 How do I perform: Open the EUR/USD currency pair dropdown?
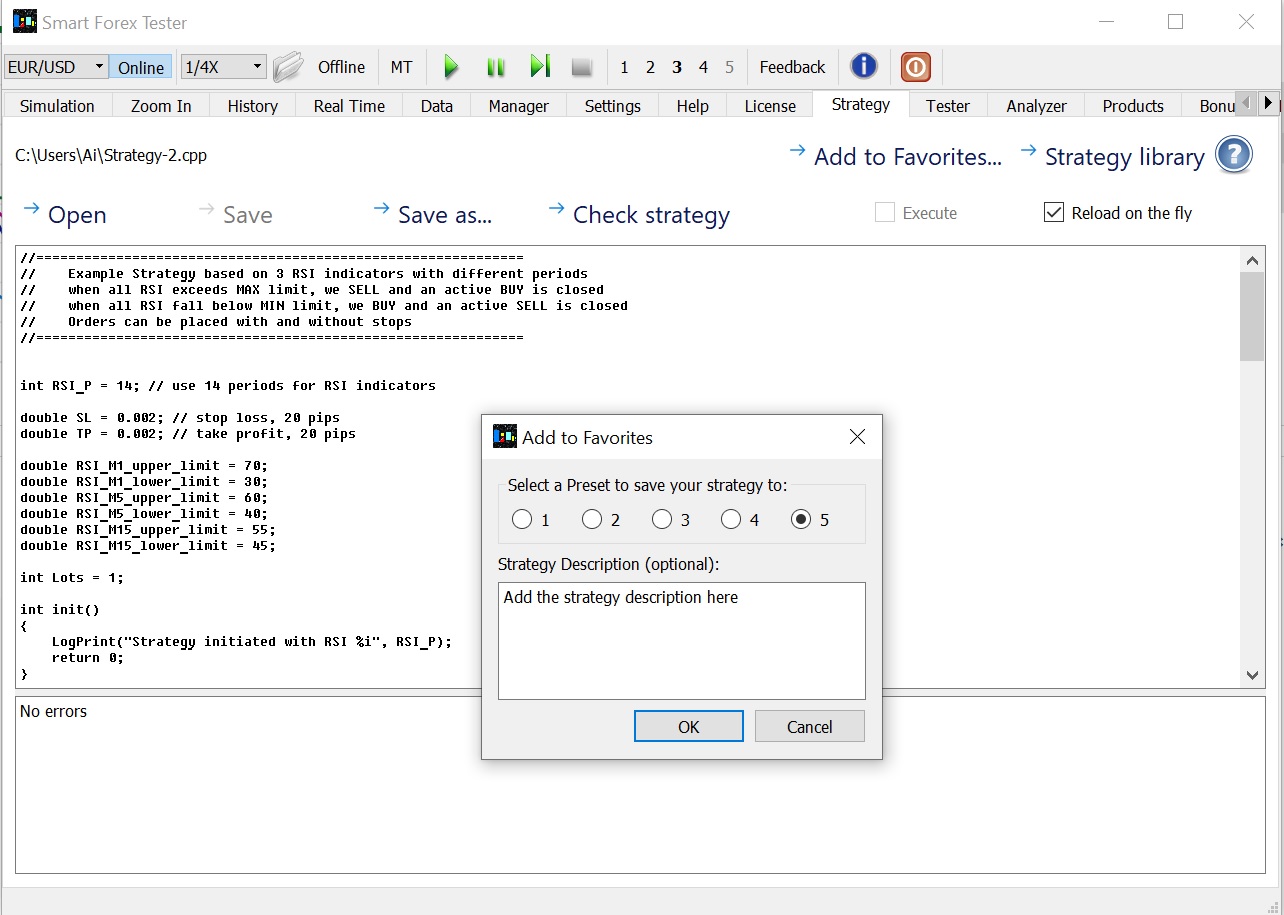[56, 67]
